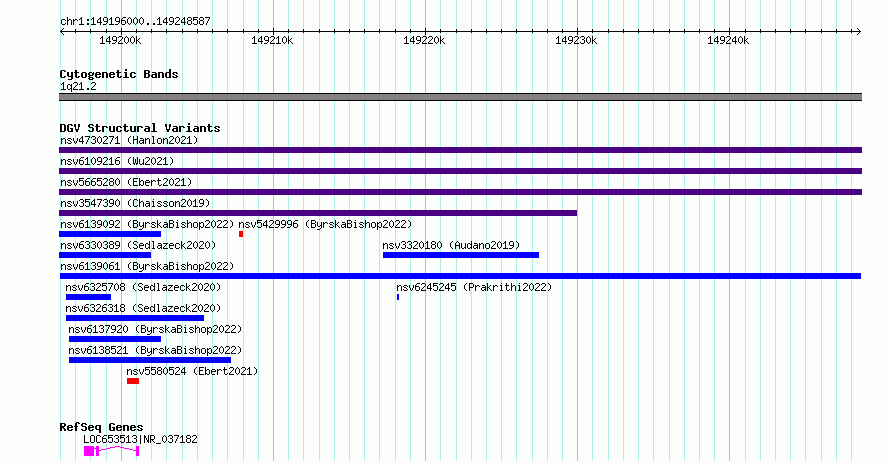Open nsv5580524 (Ebert2021) label
The image size is (890, 461).
coord(192,371)
